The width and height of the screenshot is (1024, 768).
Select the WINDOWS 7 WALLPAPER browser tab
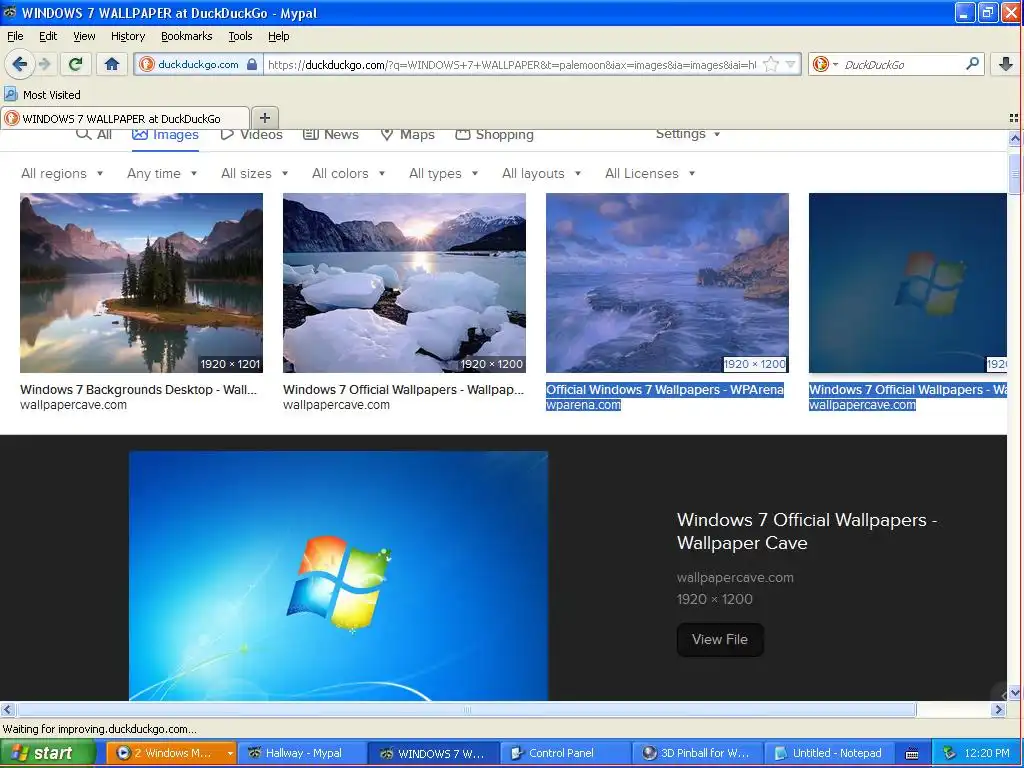(125, 118)
